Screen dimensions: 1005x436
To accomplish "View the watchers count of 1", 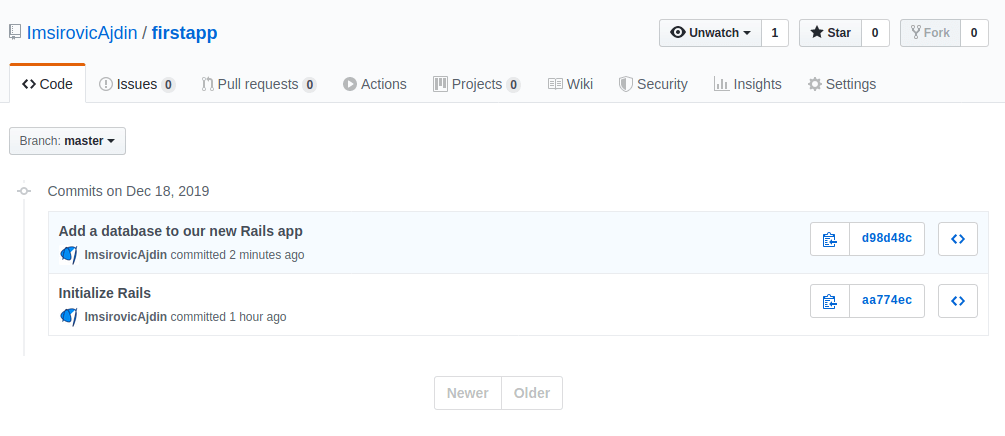I will click(775, 33).
